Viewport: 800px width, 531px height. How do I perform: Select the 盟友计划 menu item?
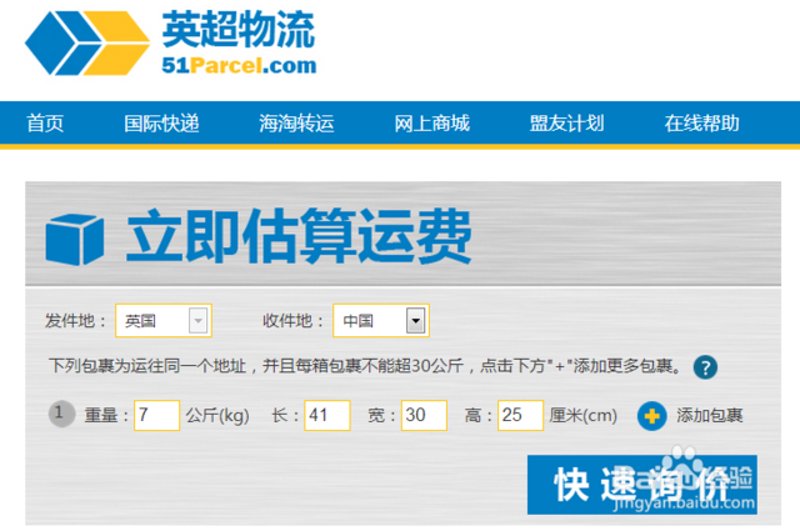pyautogui.click(x=566, y=123)
